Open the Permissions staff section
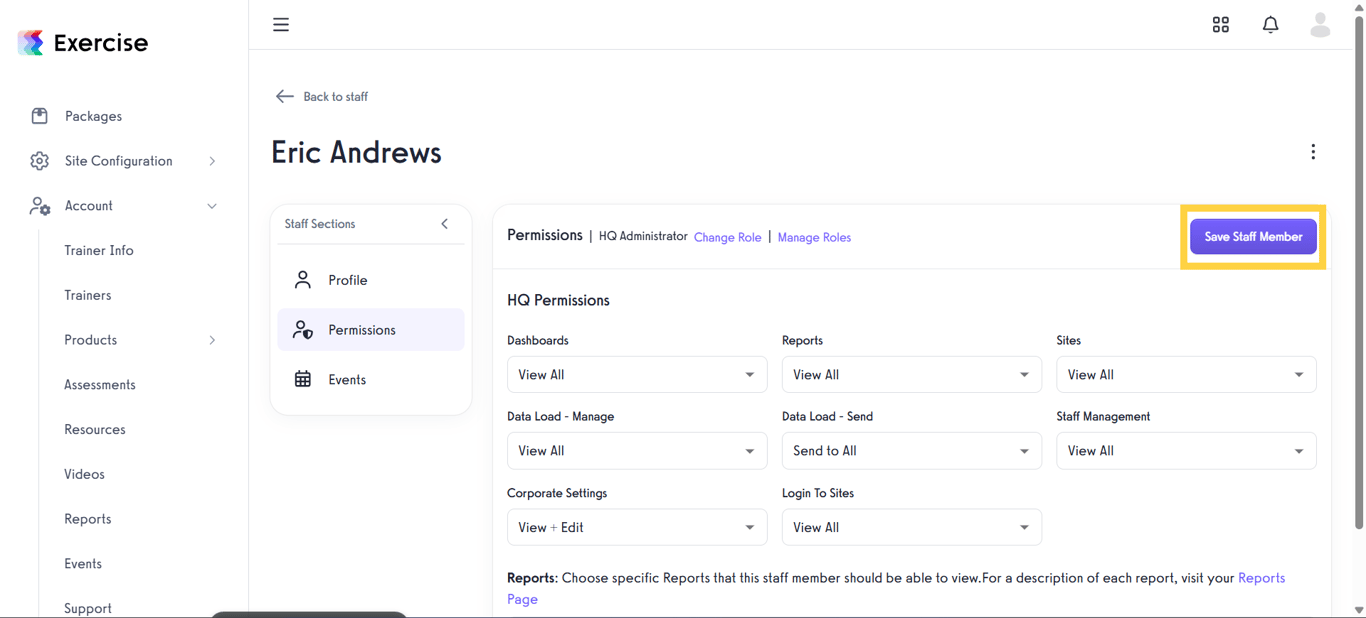The height and width of the screenshot is (618, 1366). tap(371, 330)
